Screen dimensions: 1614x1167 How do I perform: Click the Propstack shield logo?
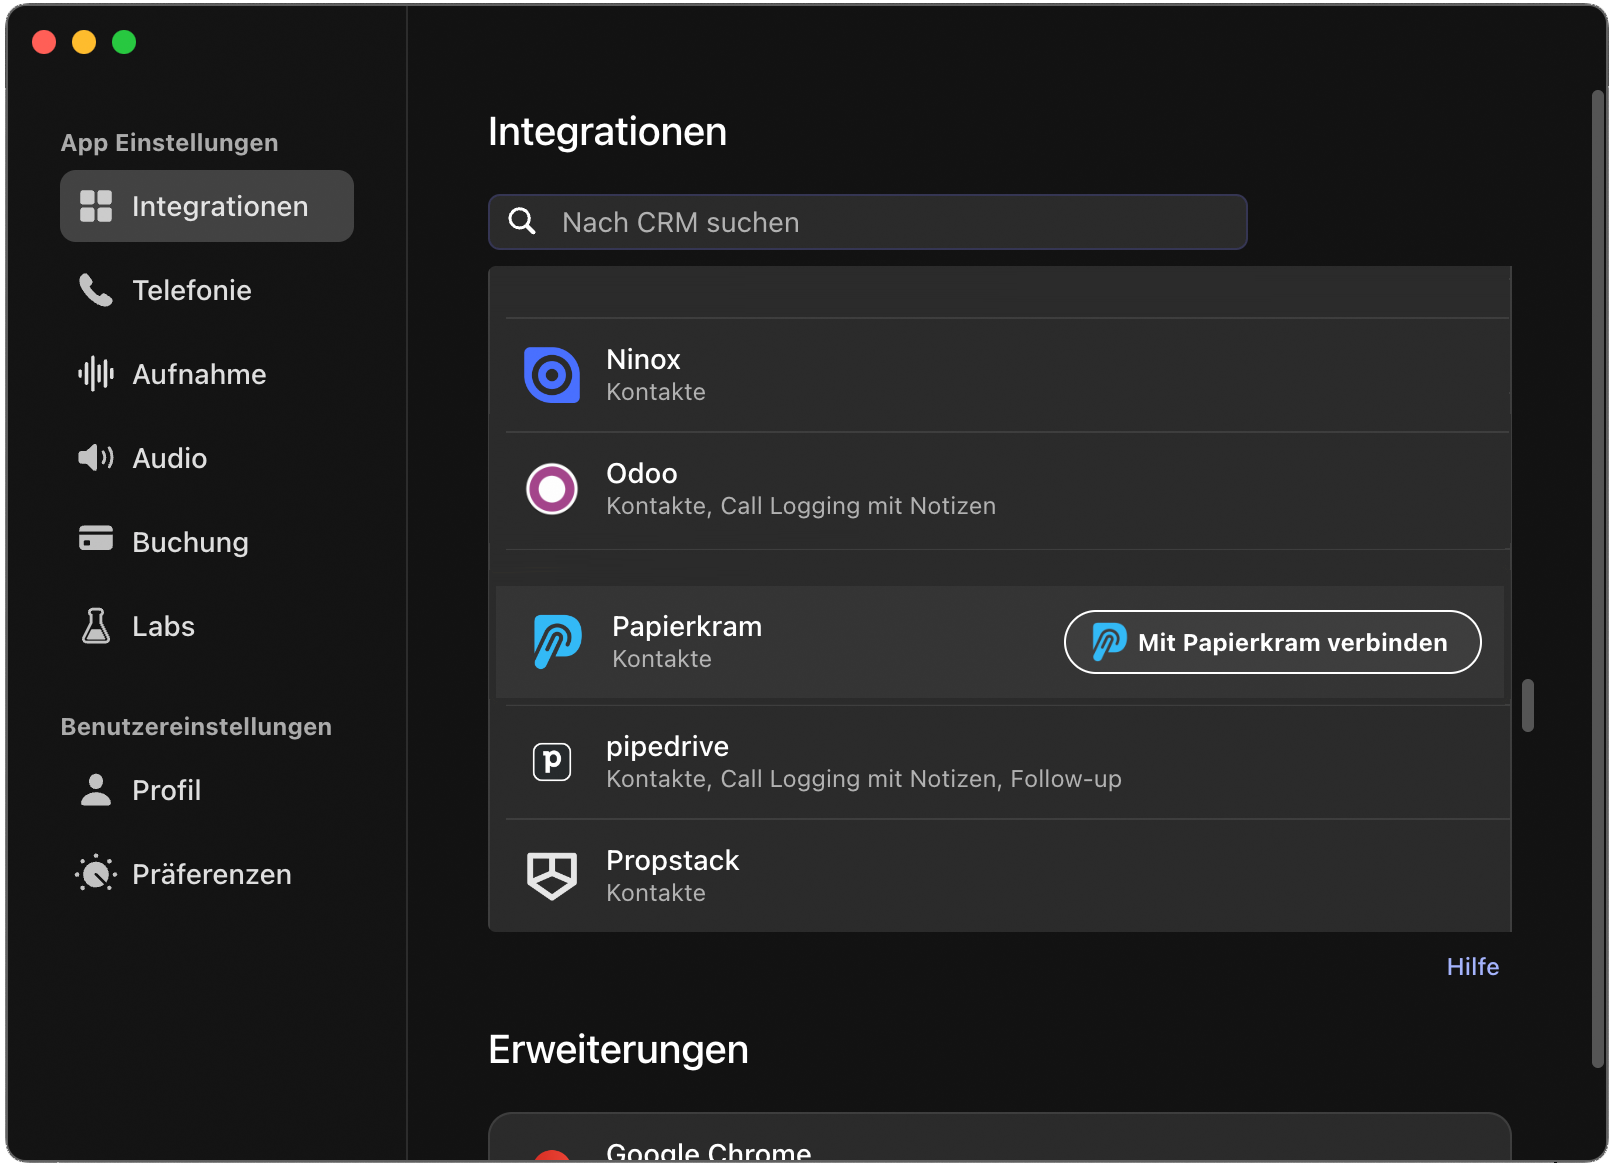coord(552,876)
